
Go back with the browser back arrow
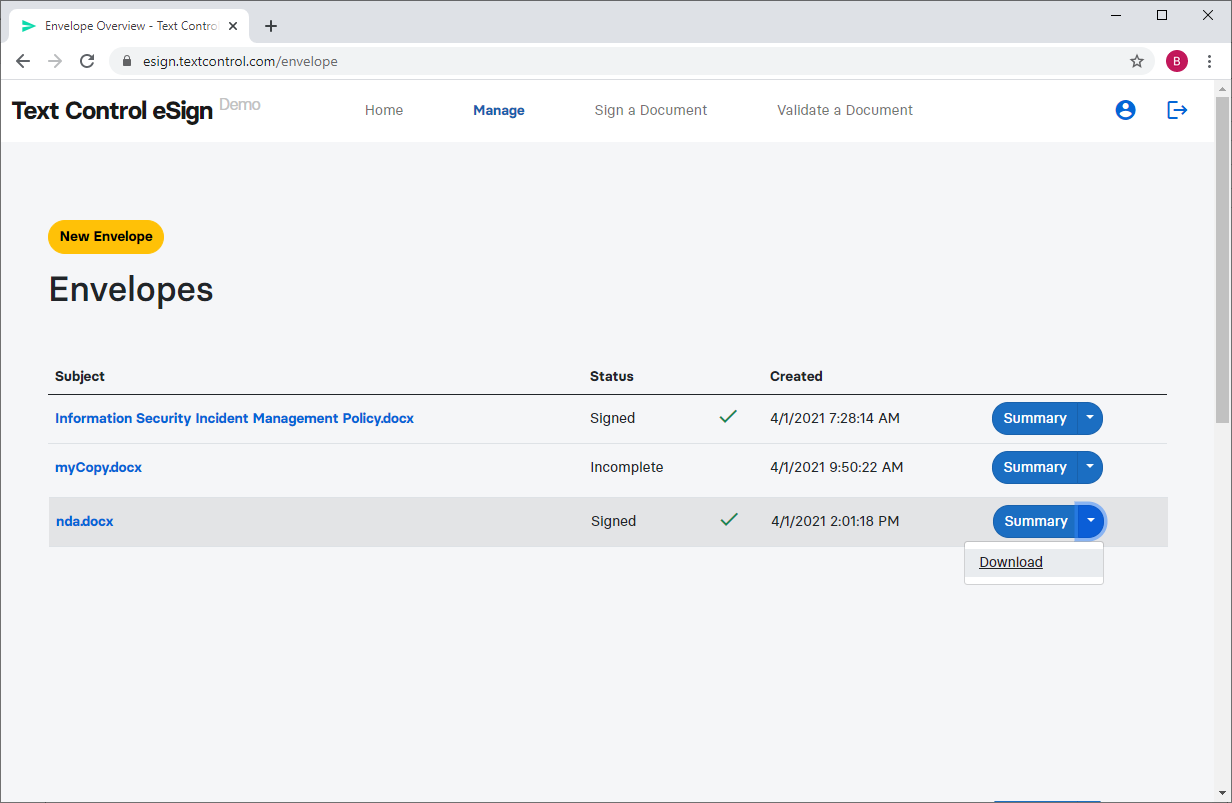23,61
